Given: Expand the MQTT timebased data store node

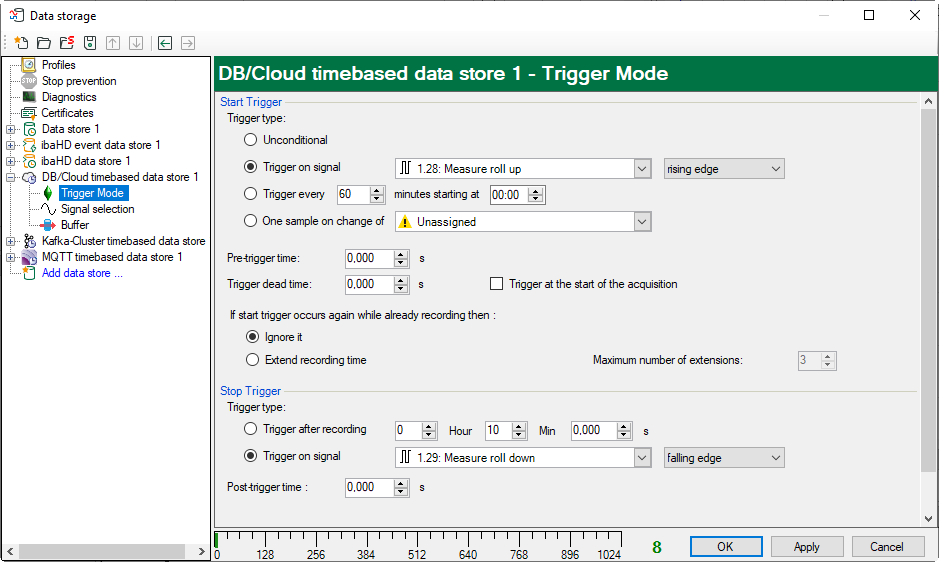Looking at the screenshot, I should pos(10,257).
